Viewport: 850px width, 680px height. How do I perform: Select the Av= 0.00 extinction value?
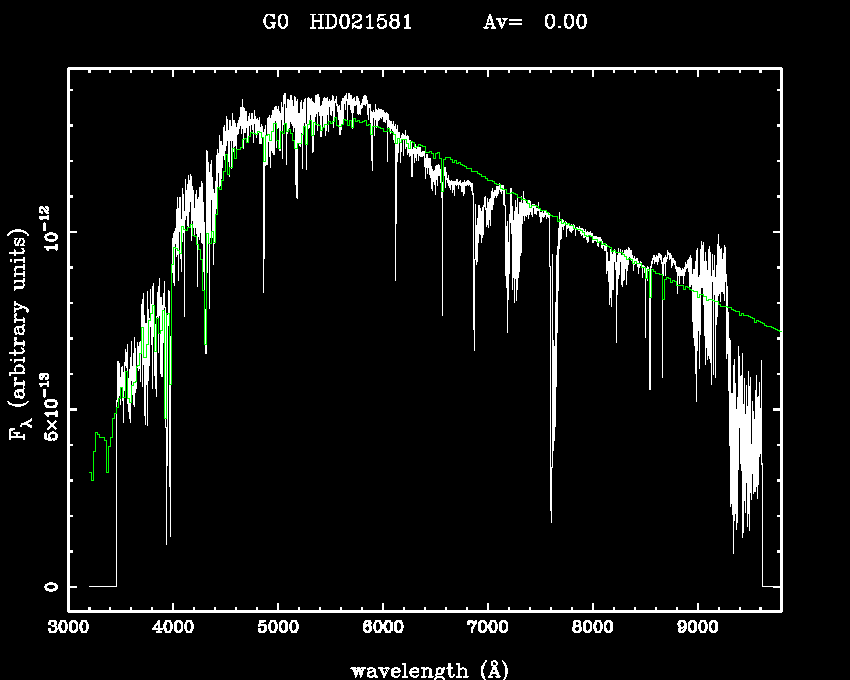[535, 22]
